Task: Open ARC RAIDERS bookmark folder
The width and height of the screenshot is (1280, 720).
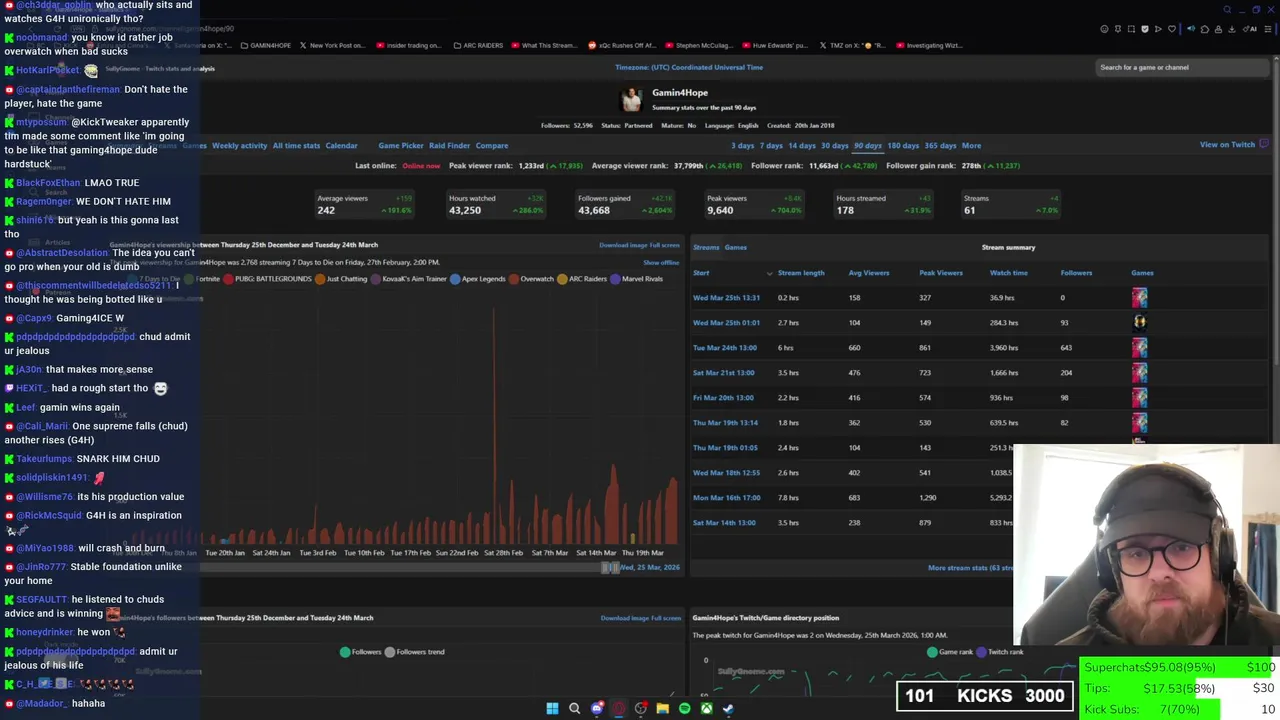Action: tap(478, 45)
